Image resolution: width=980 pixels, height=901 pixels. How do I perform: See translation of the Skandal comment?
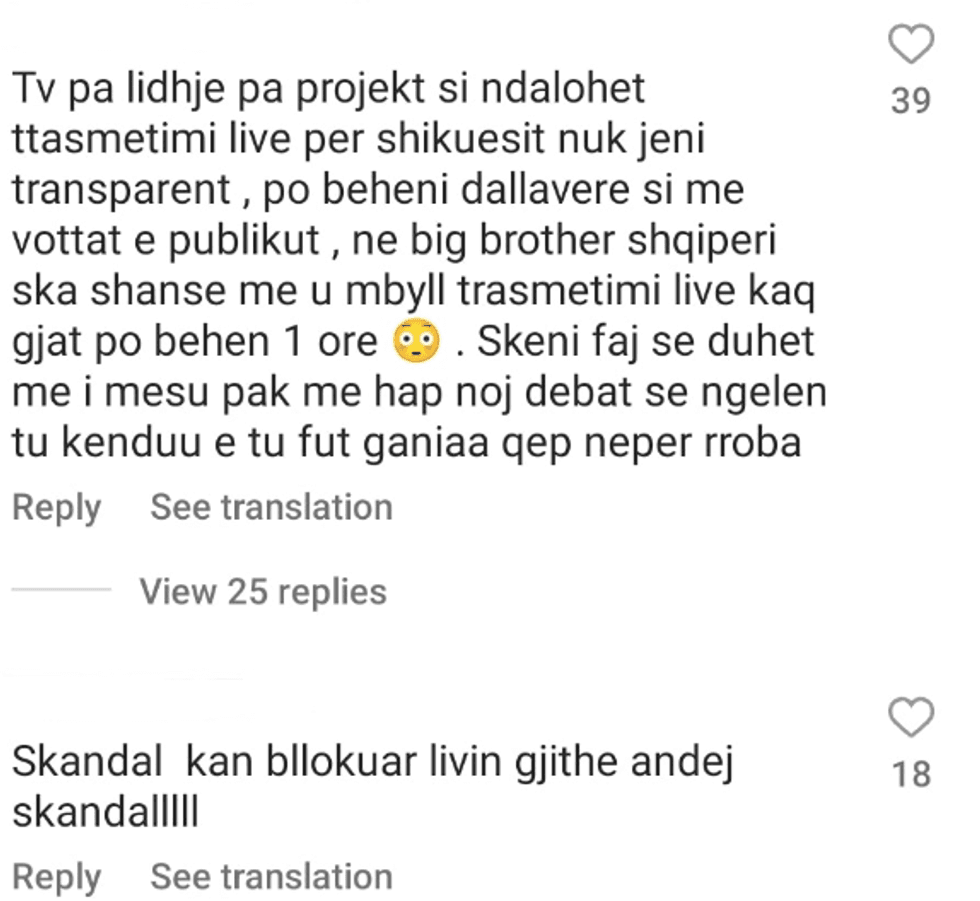tap(271, 877)
